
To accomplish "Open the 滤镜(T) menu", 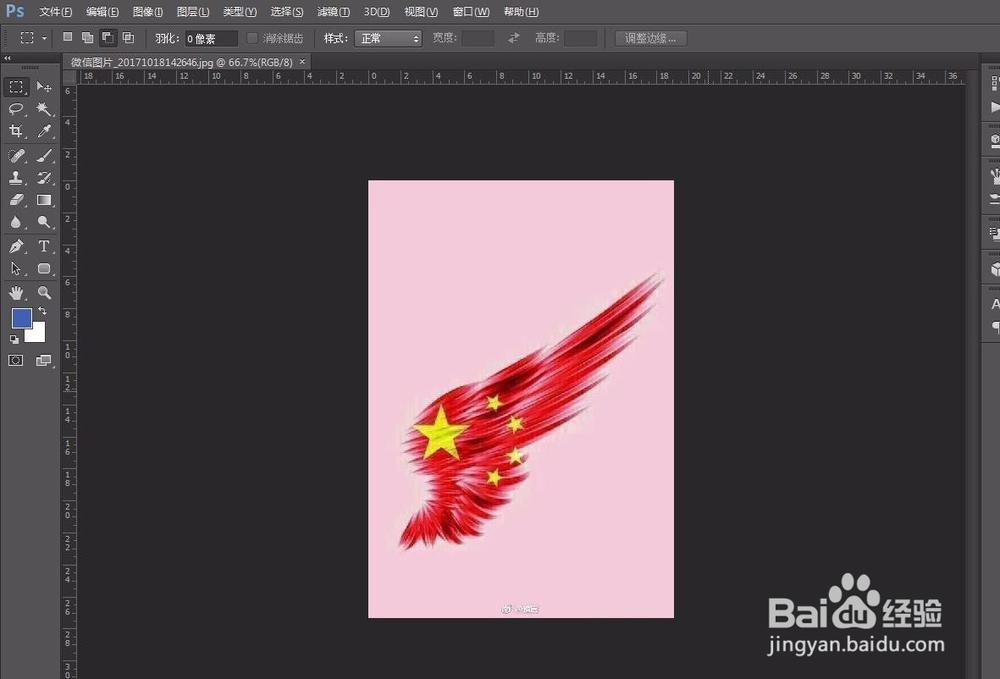I will point(333,12).
